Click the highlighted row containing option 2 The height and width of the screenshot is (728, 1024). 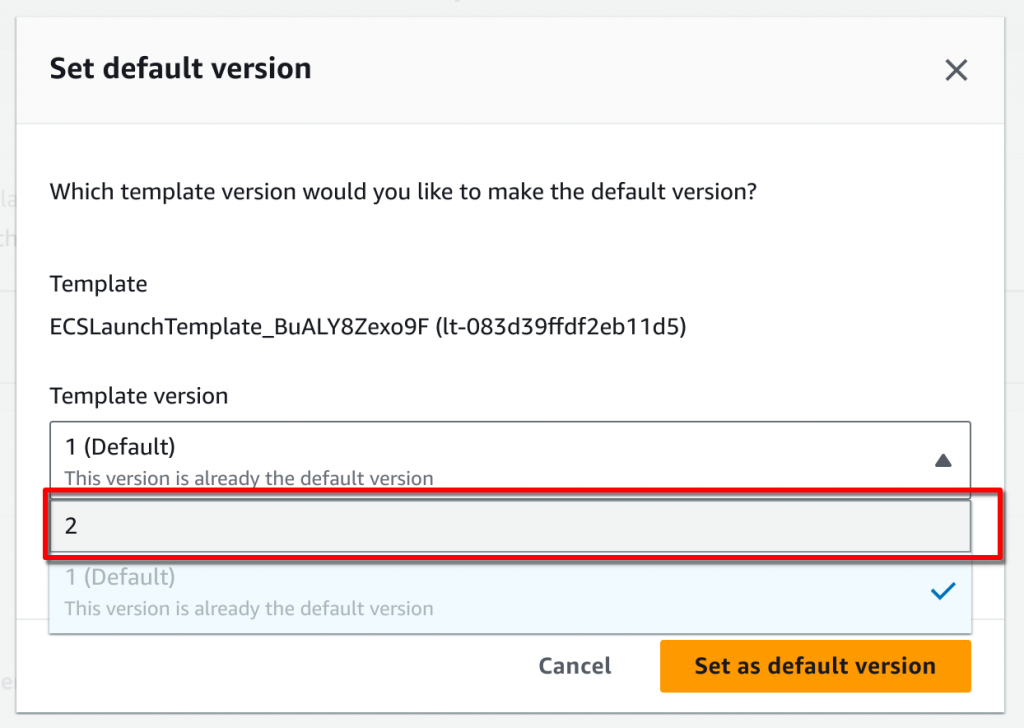(510, 526)
